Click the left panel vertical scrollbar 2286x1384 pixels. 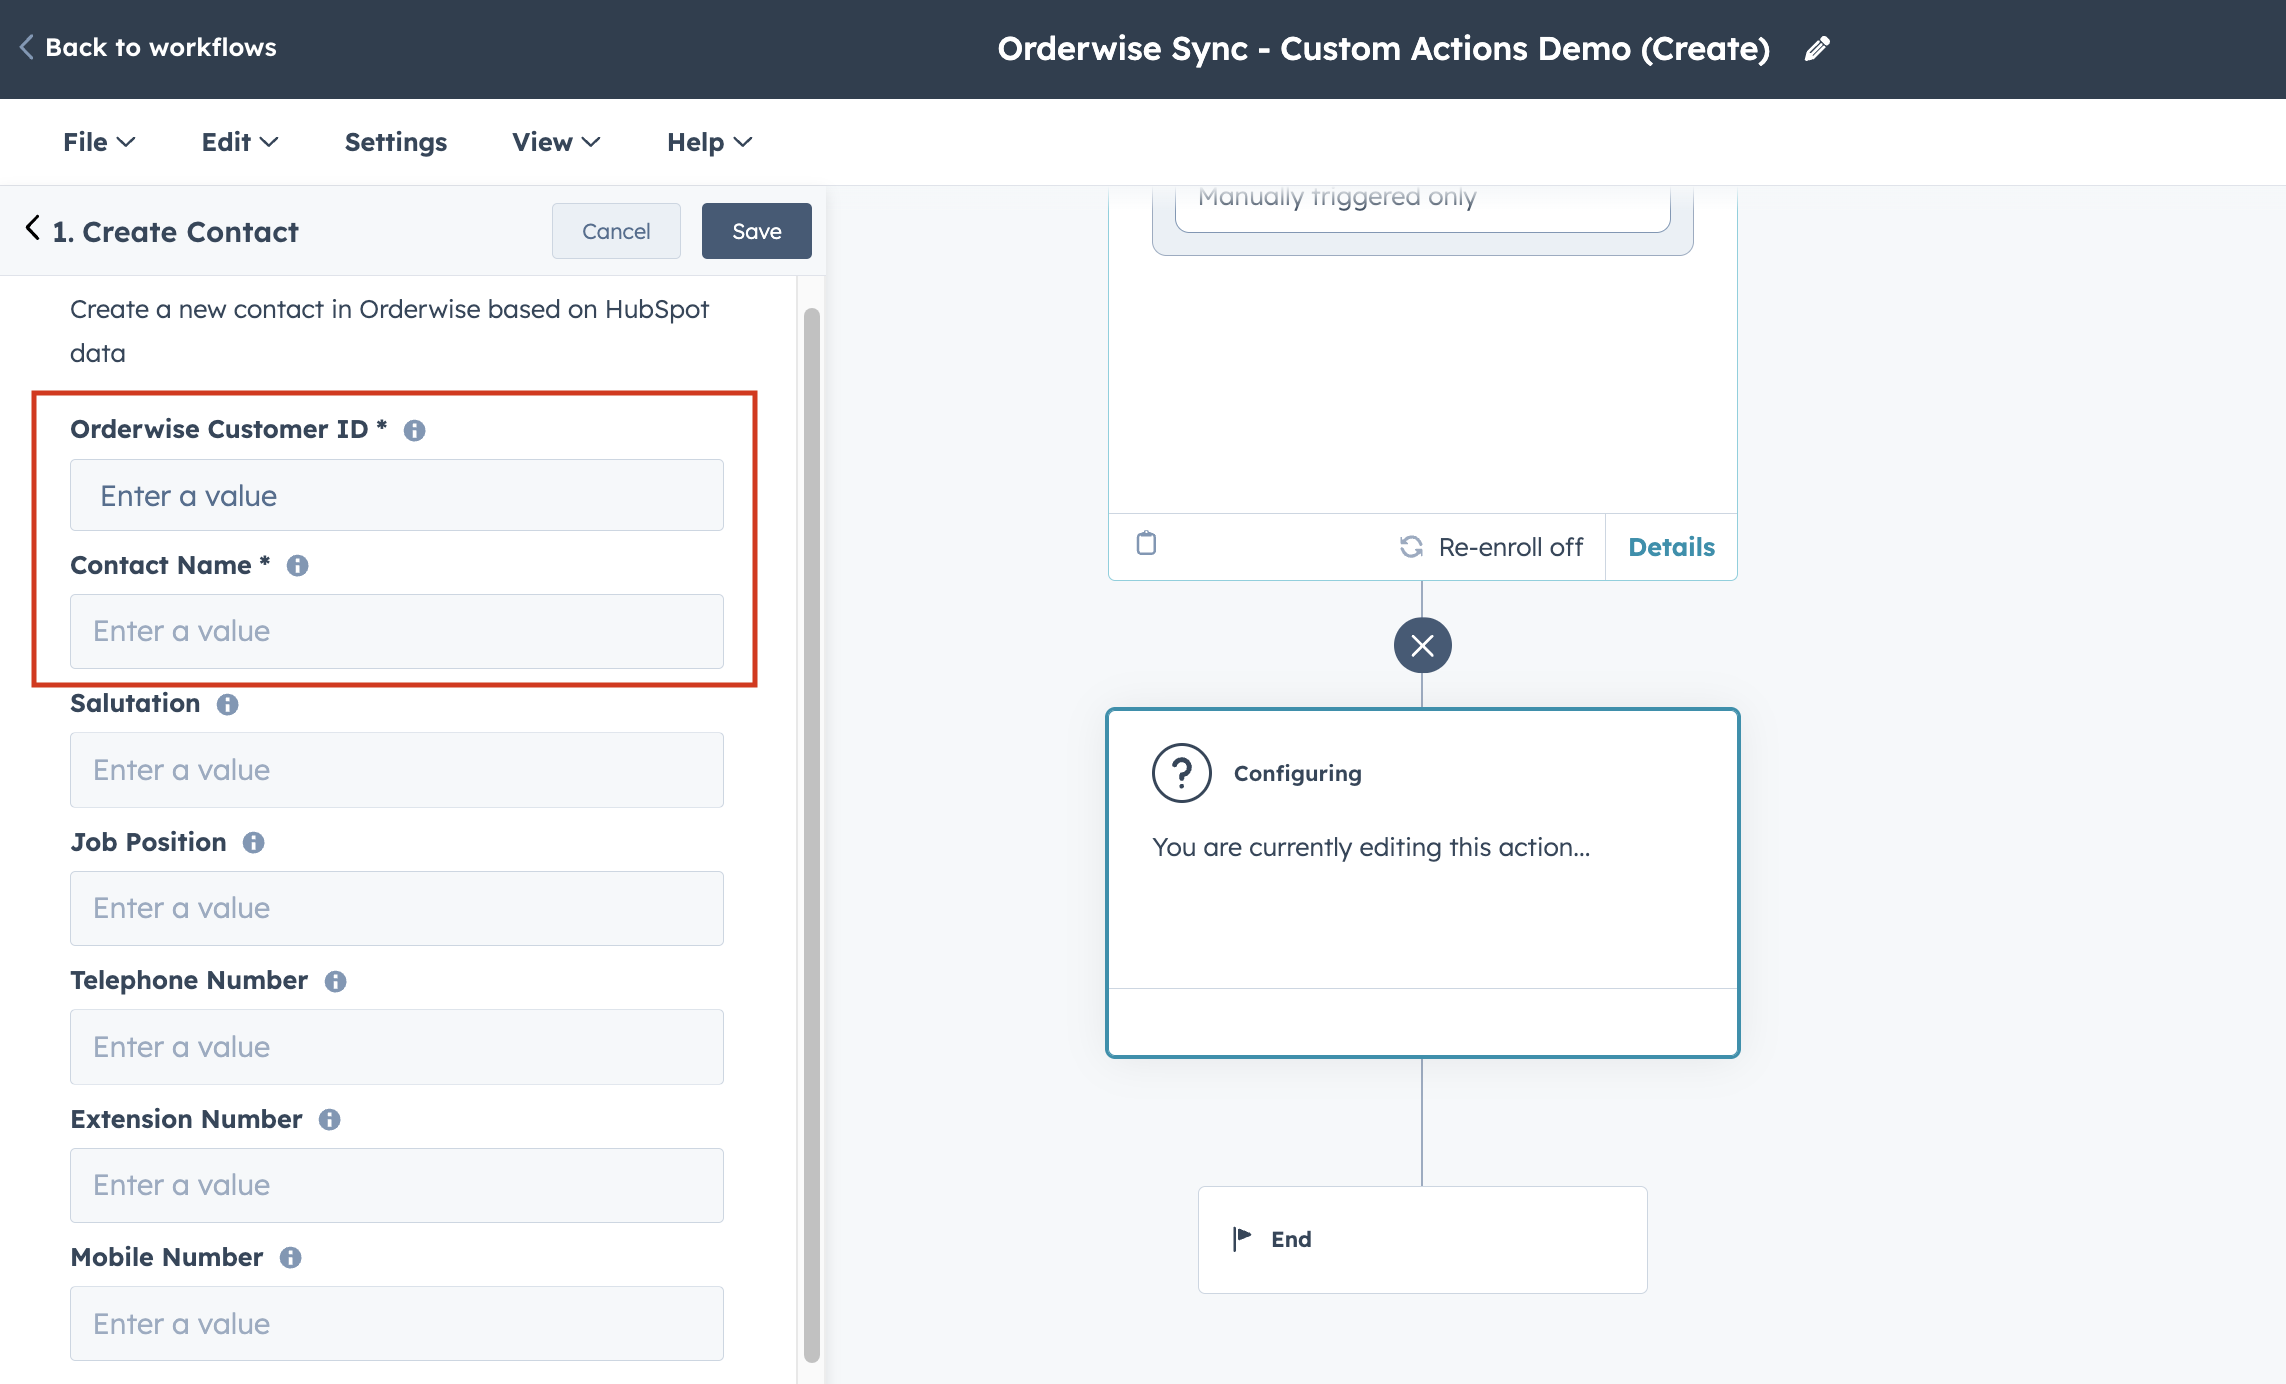[x=812, y=835]
